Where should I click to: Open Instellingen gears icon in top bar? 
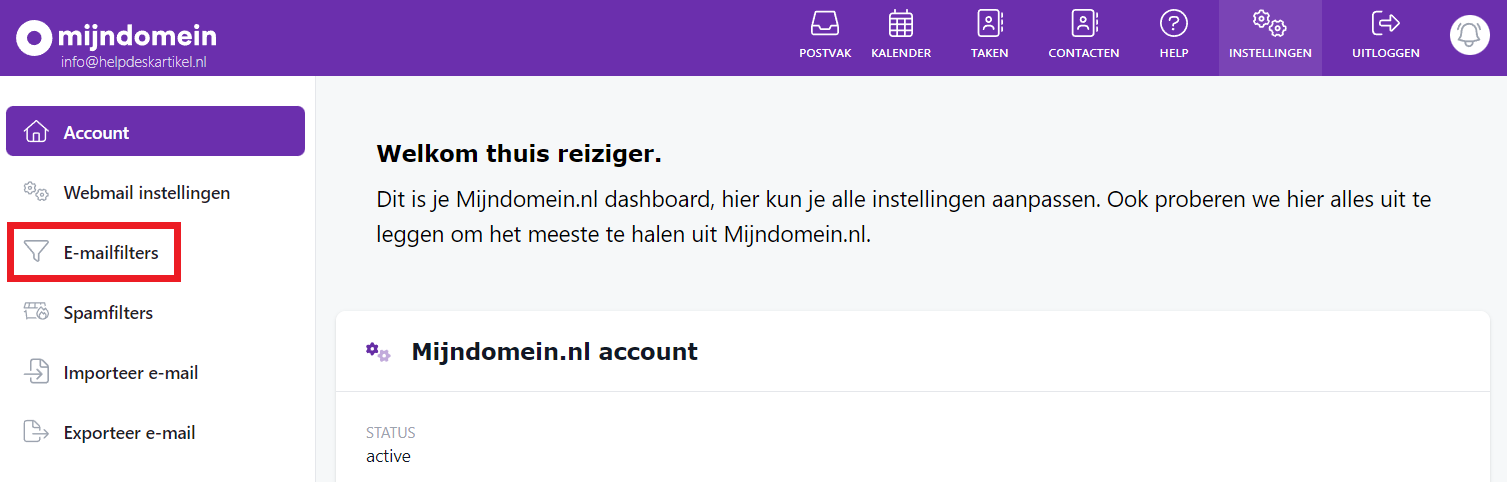[1269, 24]
